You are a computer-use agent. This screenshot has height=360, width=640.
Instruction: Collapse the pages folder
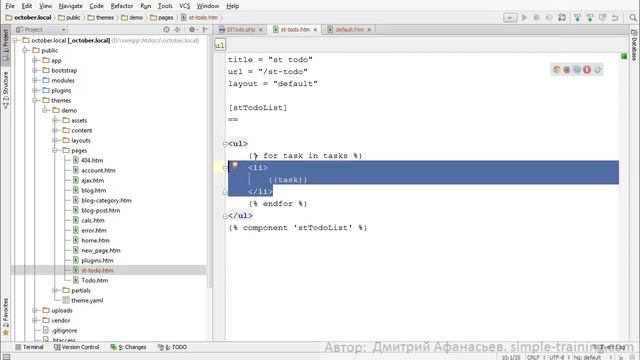point(55,150)
